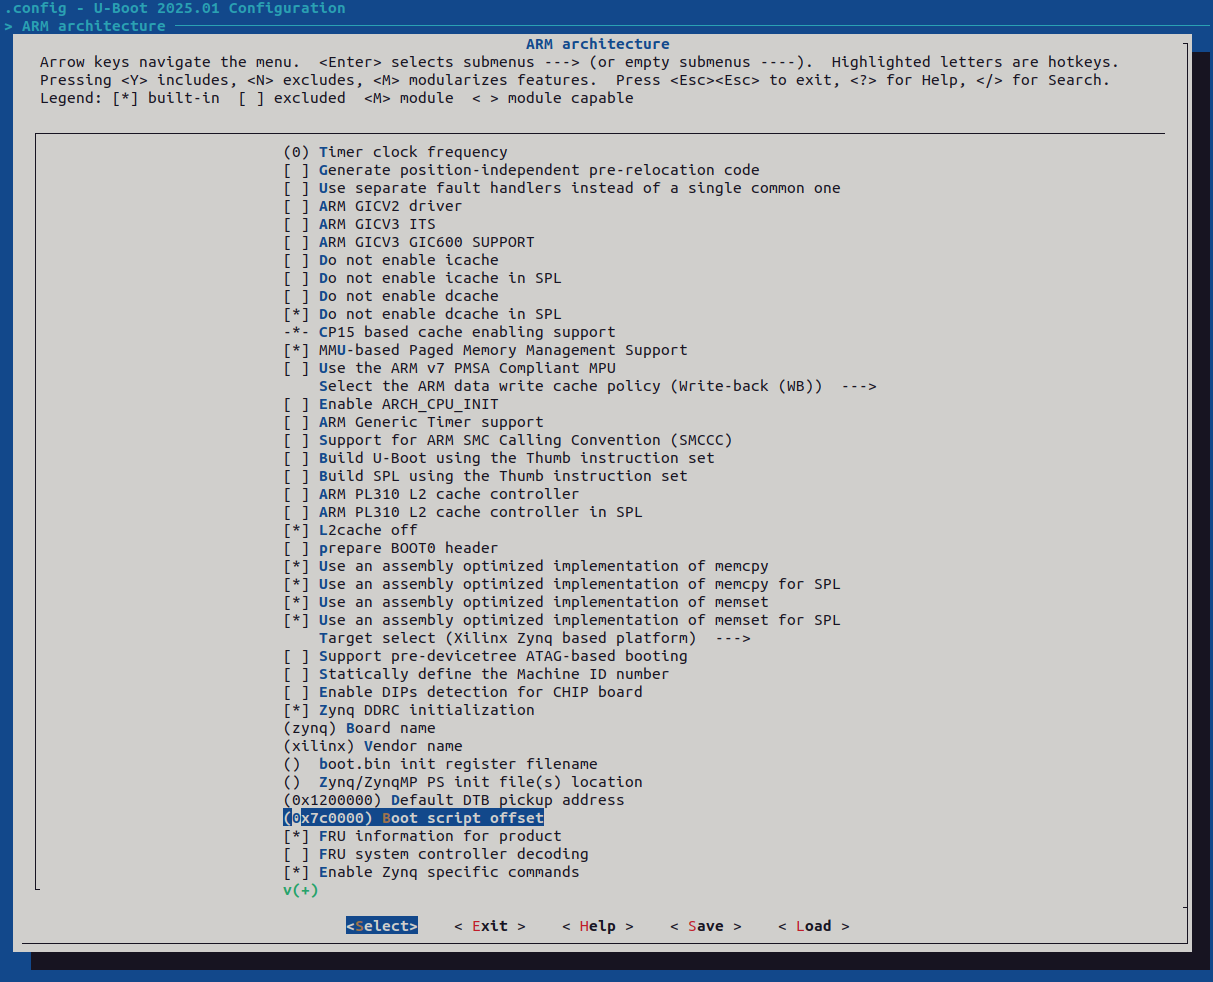Enable ARM GICV2 driver
Image resolution: width=1213 pixels, height=982 pixels.
coord(372,206)
